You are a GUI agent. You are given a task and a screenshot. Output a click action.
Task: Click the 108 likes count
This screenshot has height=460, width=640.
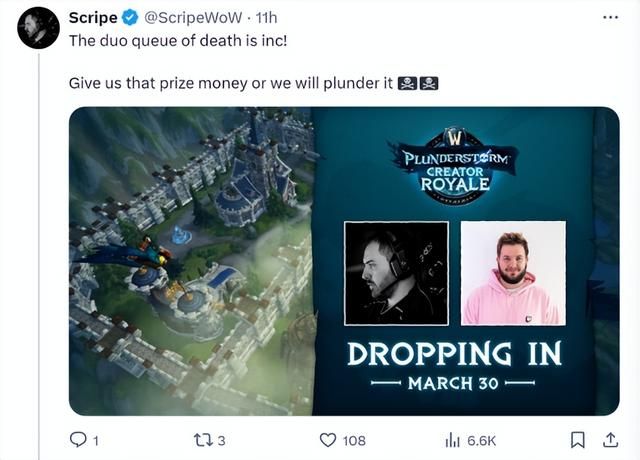(x=354, y=441)
